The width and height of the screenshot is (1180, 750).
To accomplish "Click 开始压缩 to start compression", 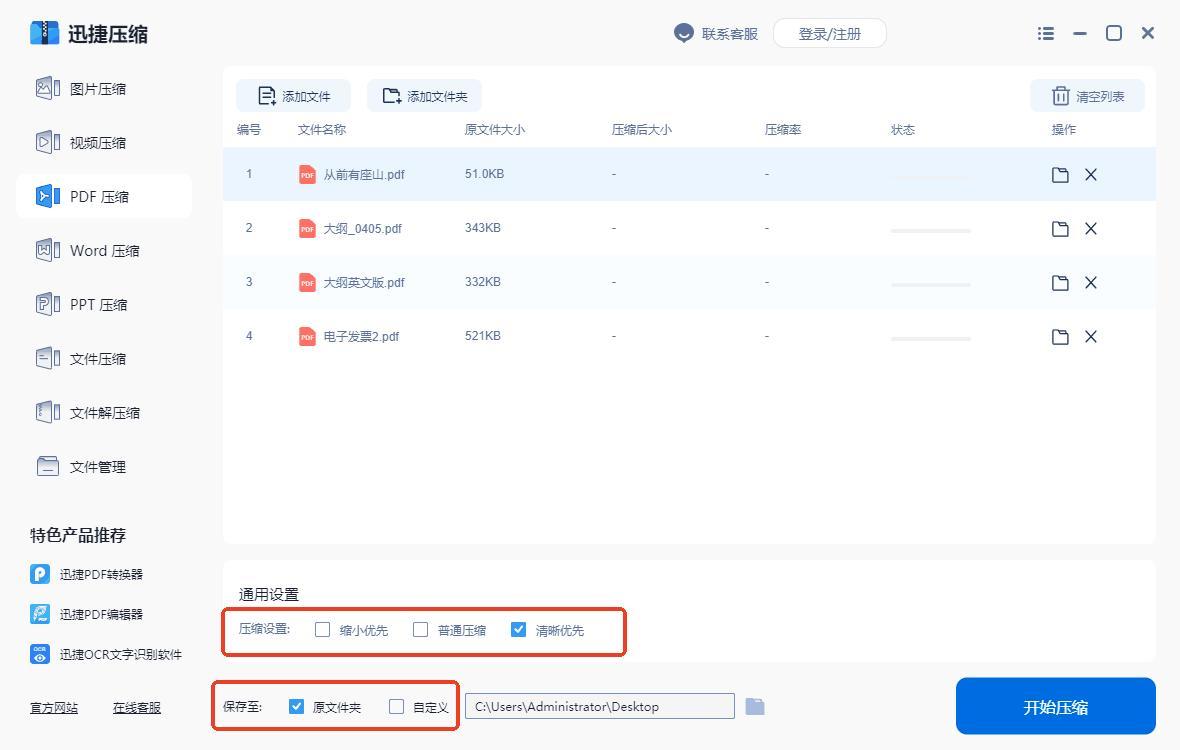I will pos(1055,706).
